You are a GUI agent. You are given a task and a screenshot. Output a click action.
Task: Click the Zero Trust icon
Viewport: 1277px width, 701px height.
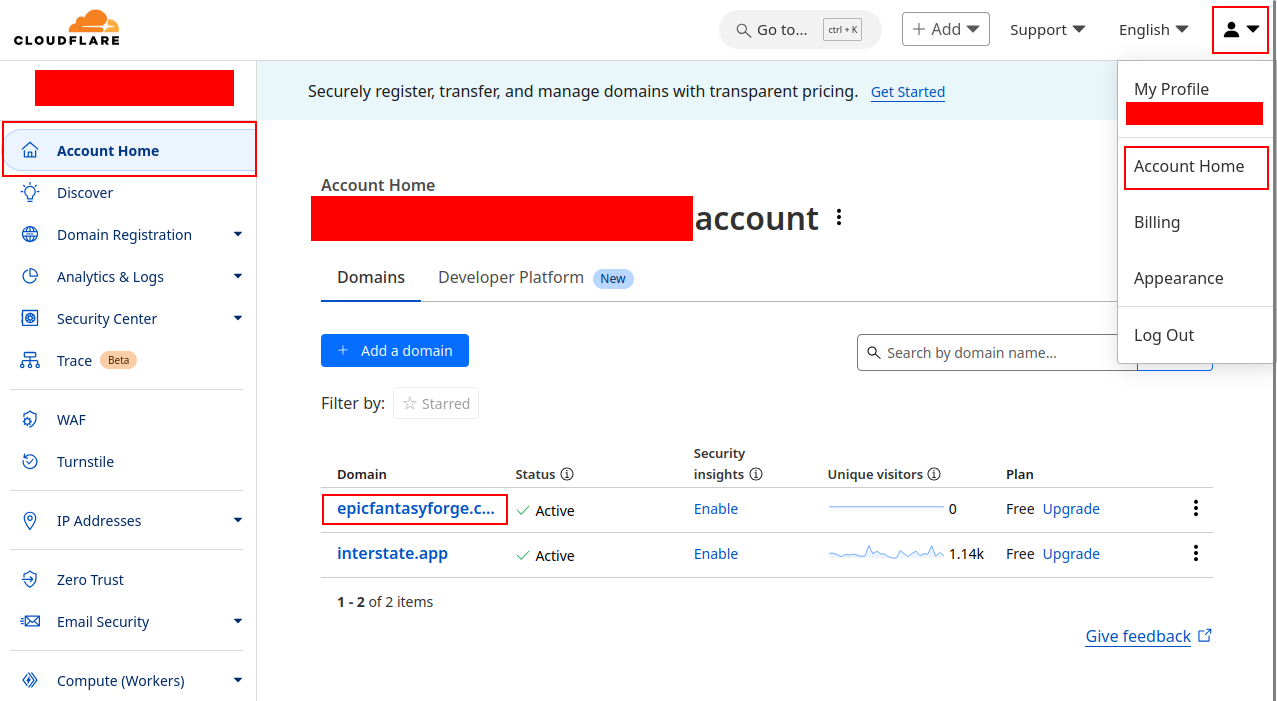point(30,580)
